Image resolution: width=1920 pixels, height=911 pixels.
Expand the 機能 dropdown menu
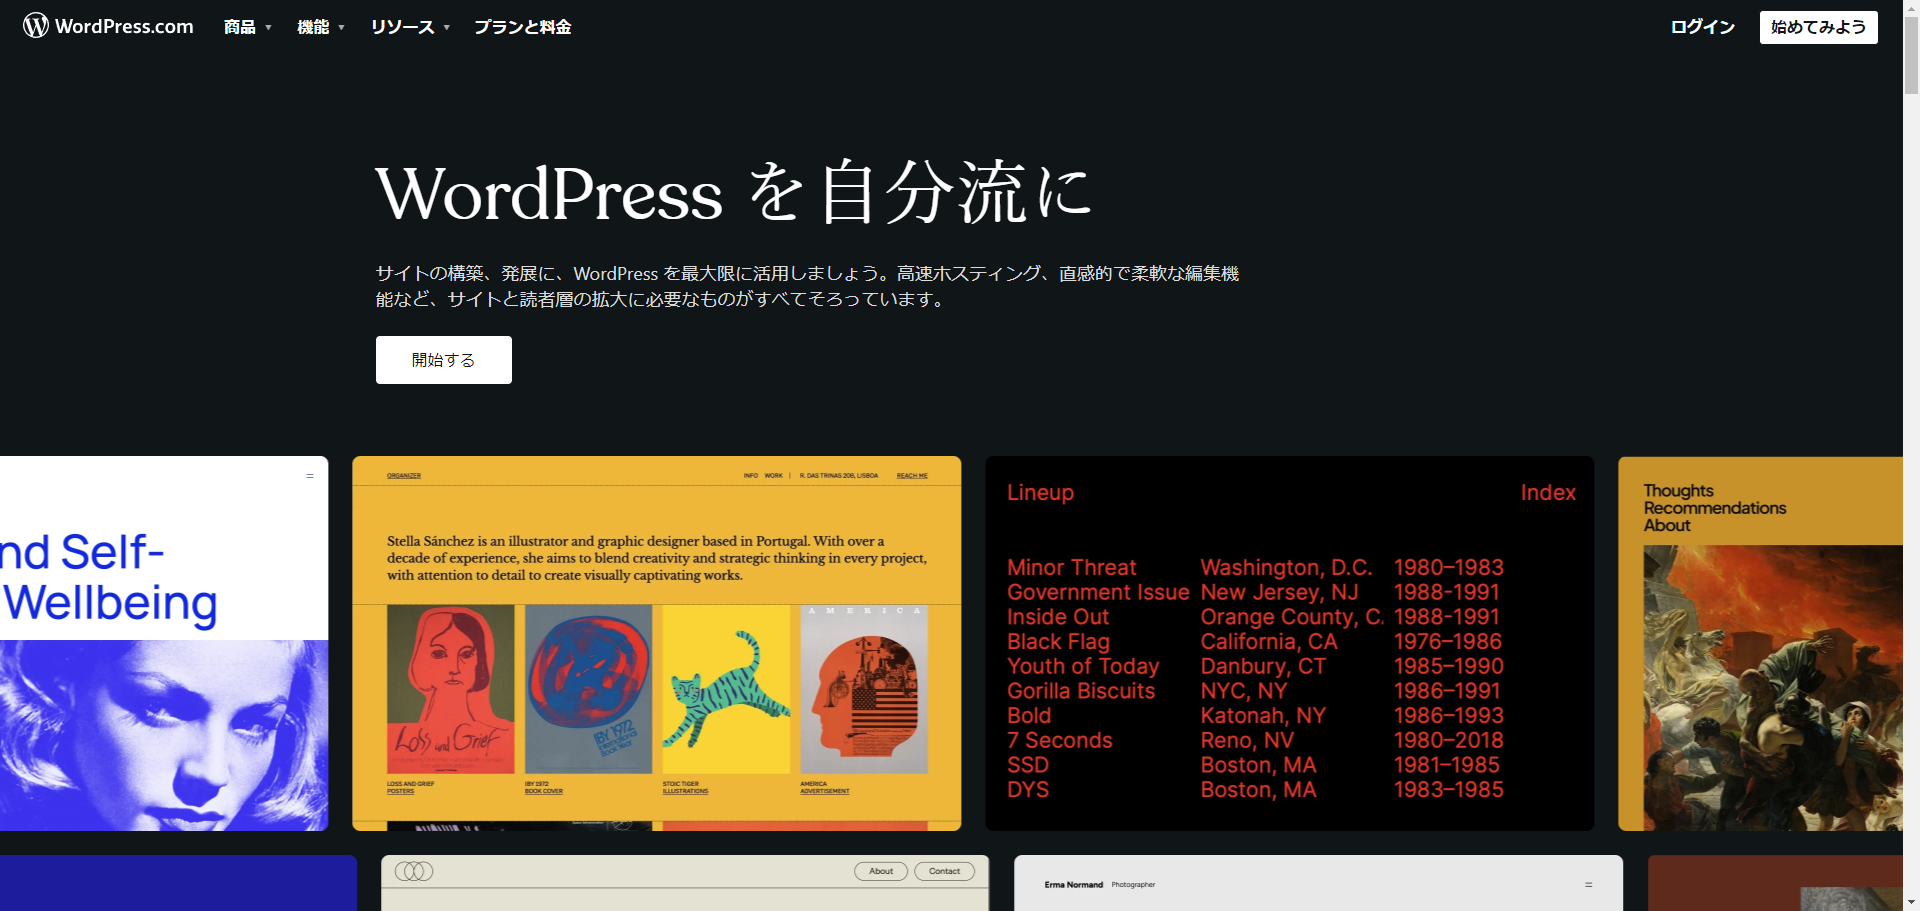click(x=321, y=27)
